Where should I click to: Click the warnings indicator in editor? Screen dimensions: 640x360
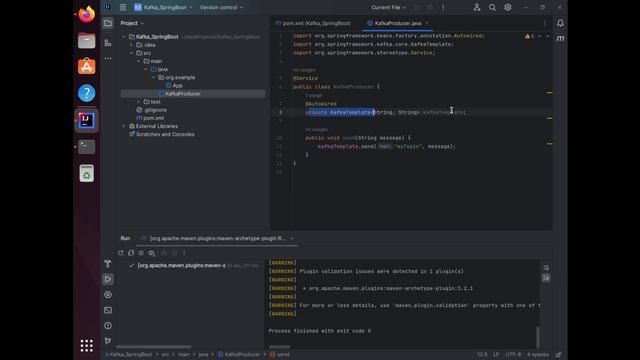[529, 36]
